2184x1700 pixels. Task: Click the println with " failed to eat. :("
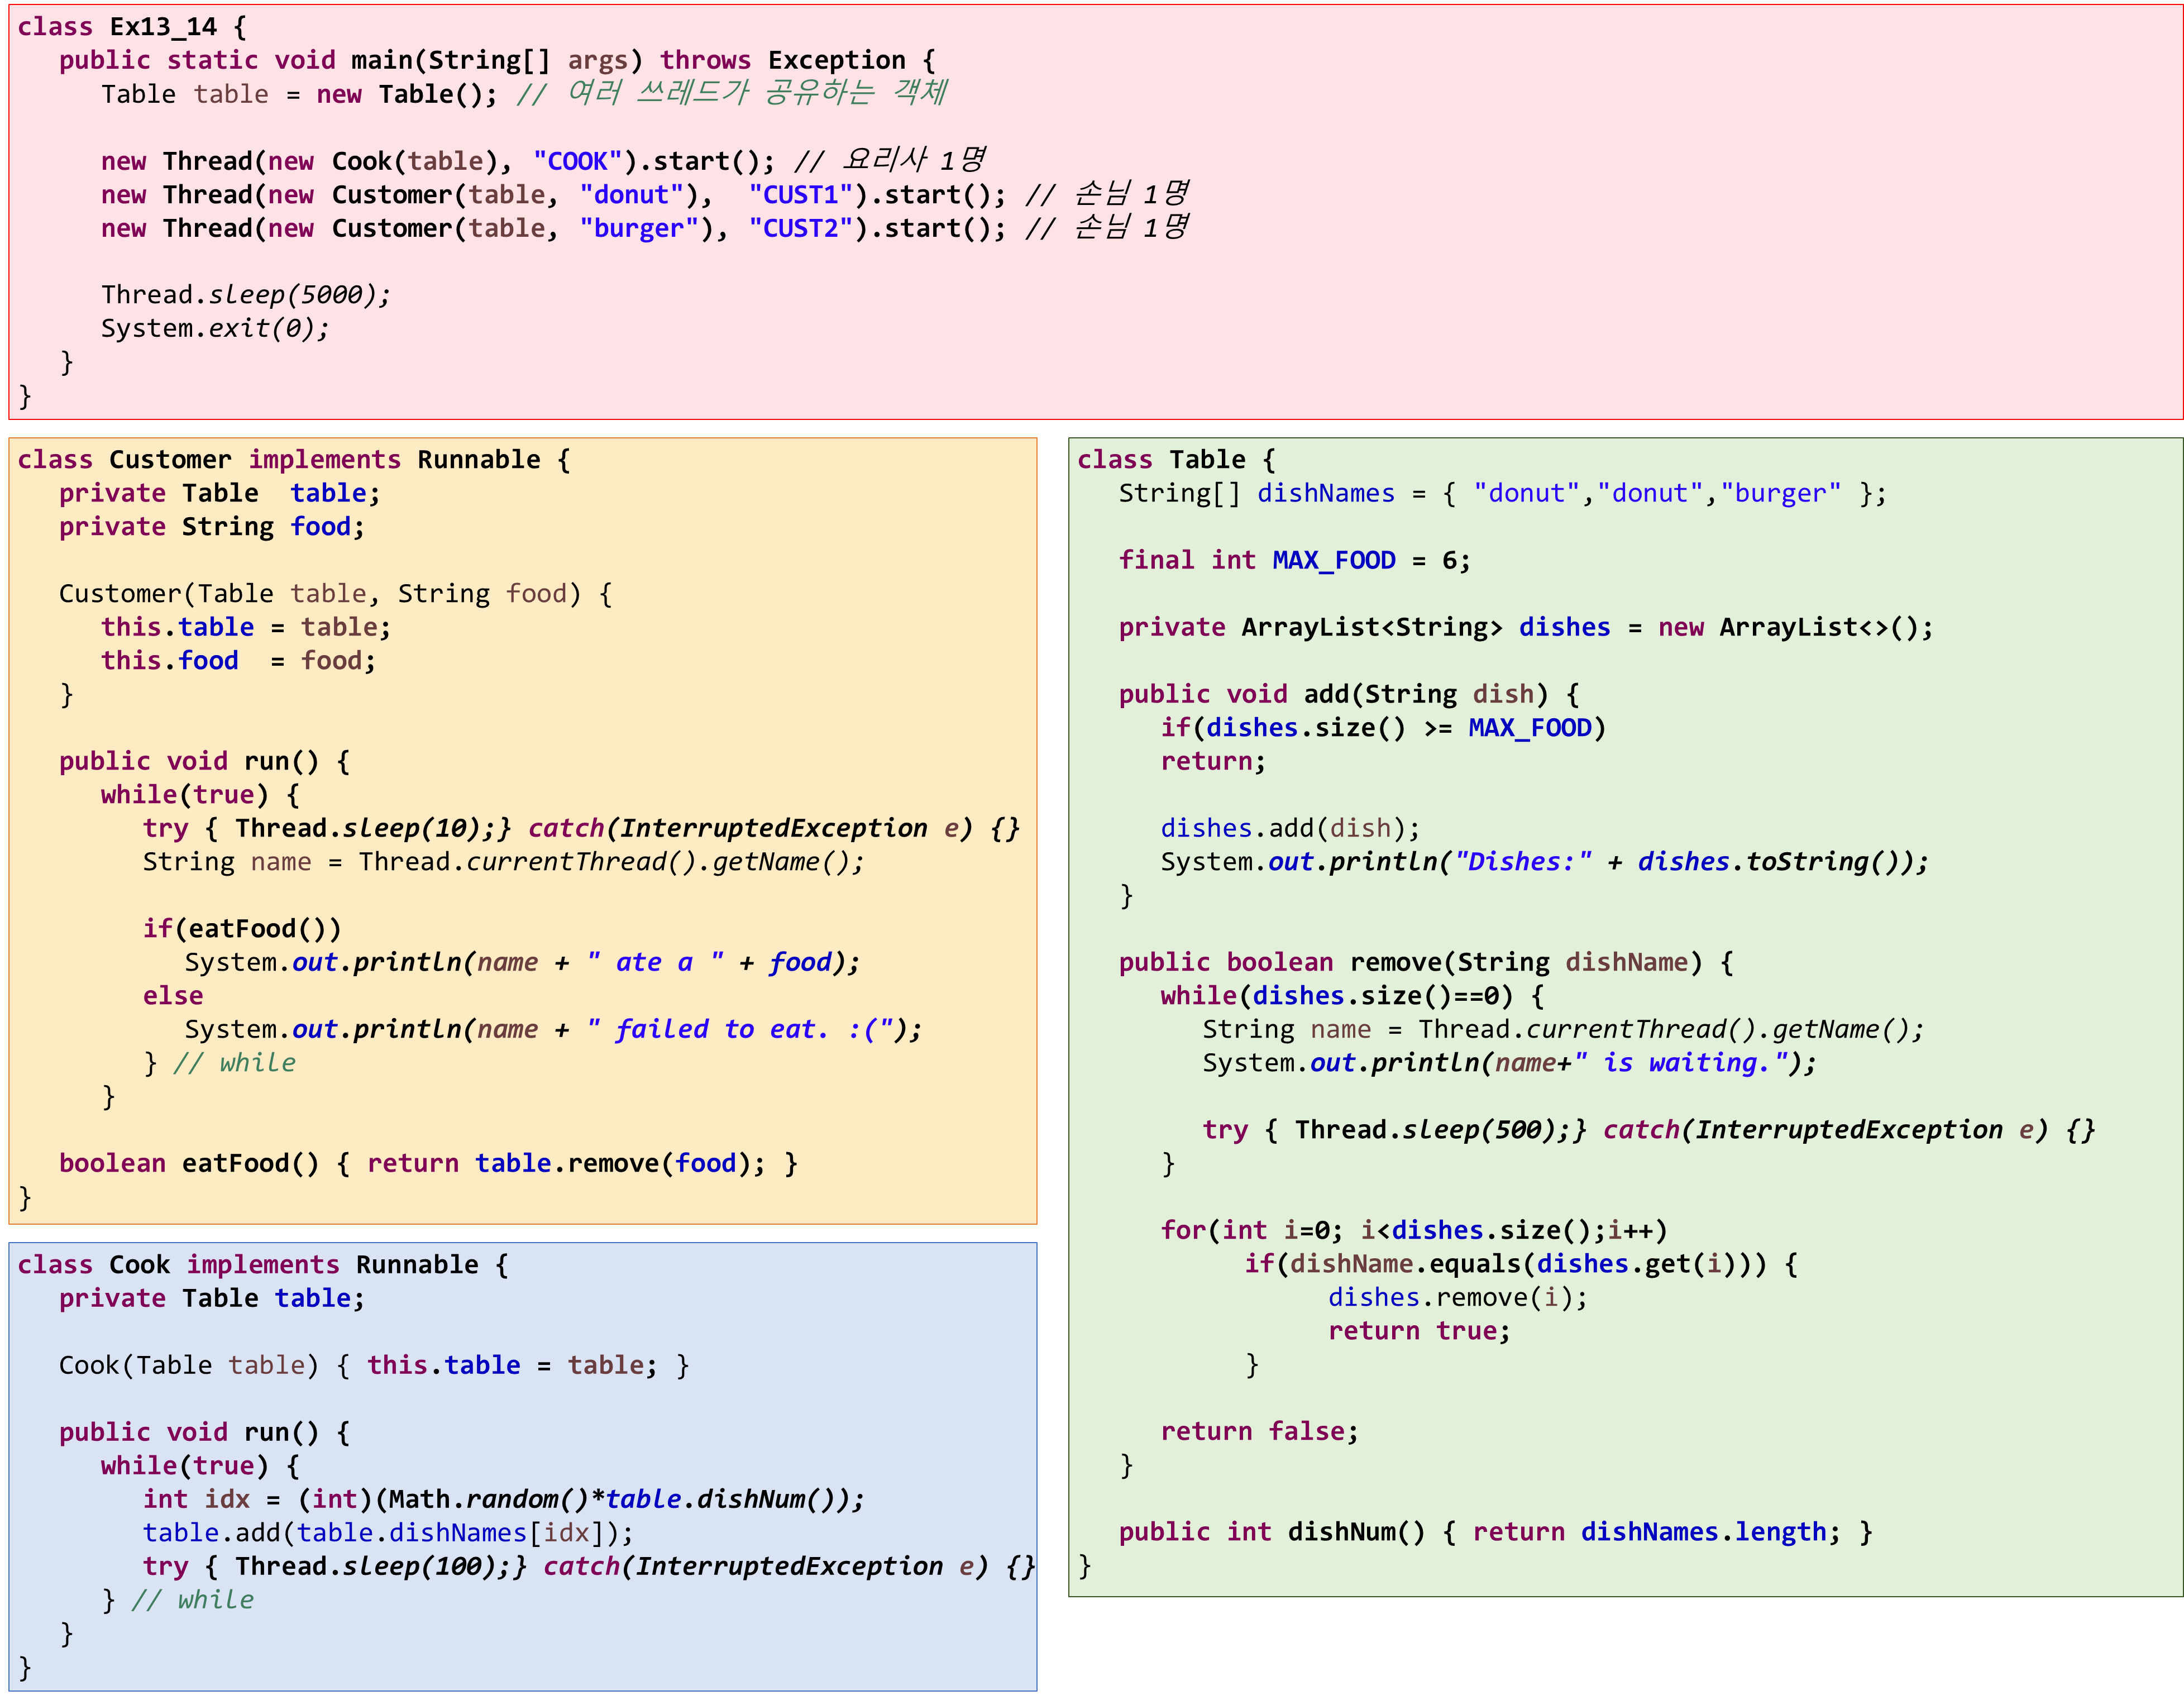553,1030
